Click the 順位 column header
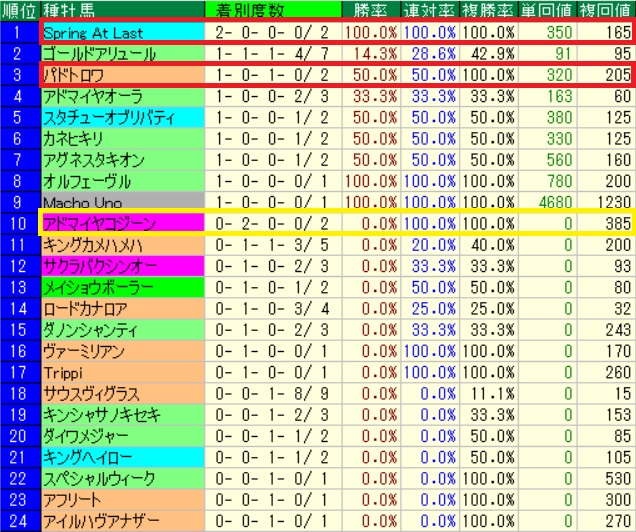Screen dimensions: 636x532 [x=20, y=11]
